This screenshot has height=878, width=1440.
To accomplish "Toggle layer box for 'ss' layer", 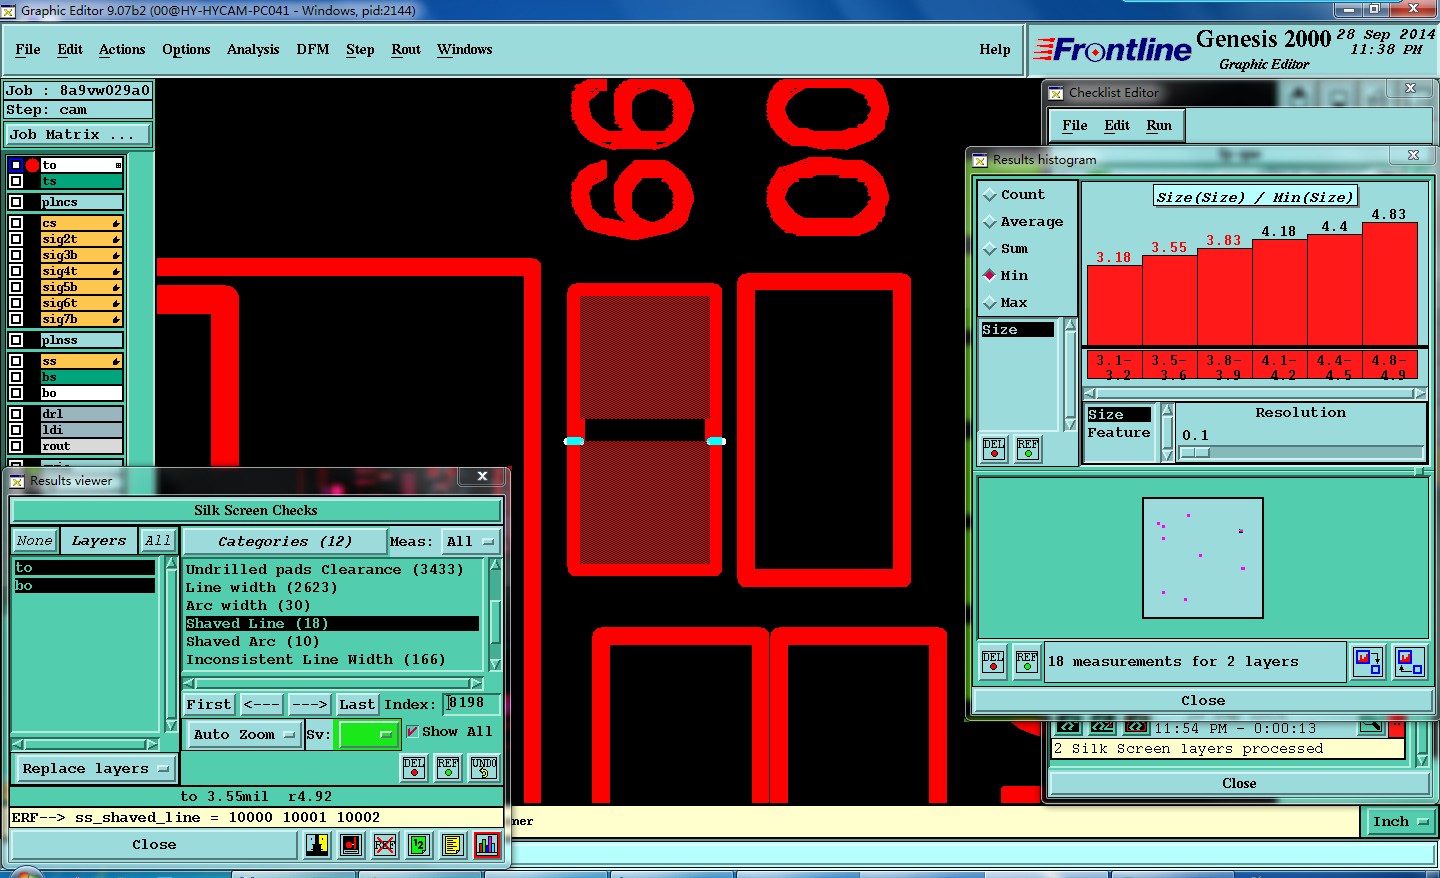I will [16, 361].
